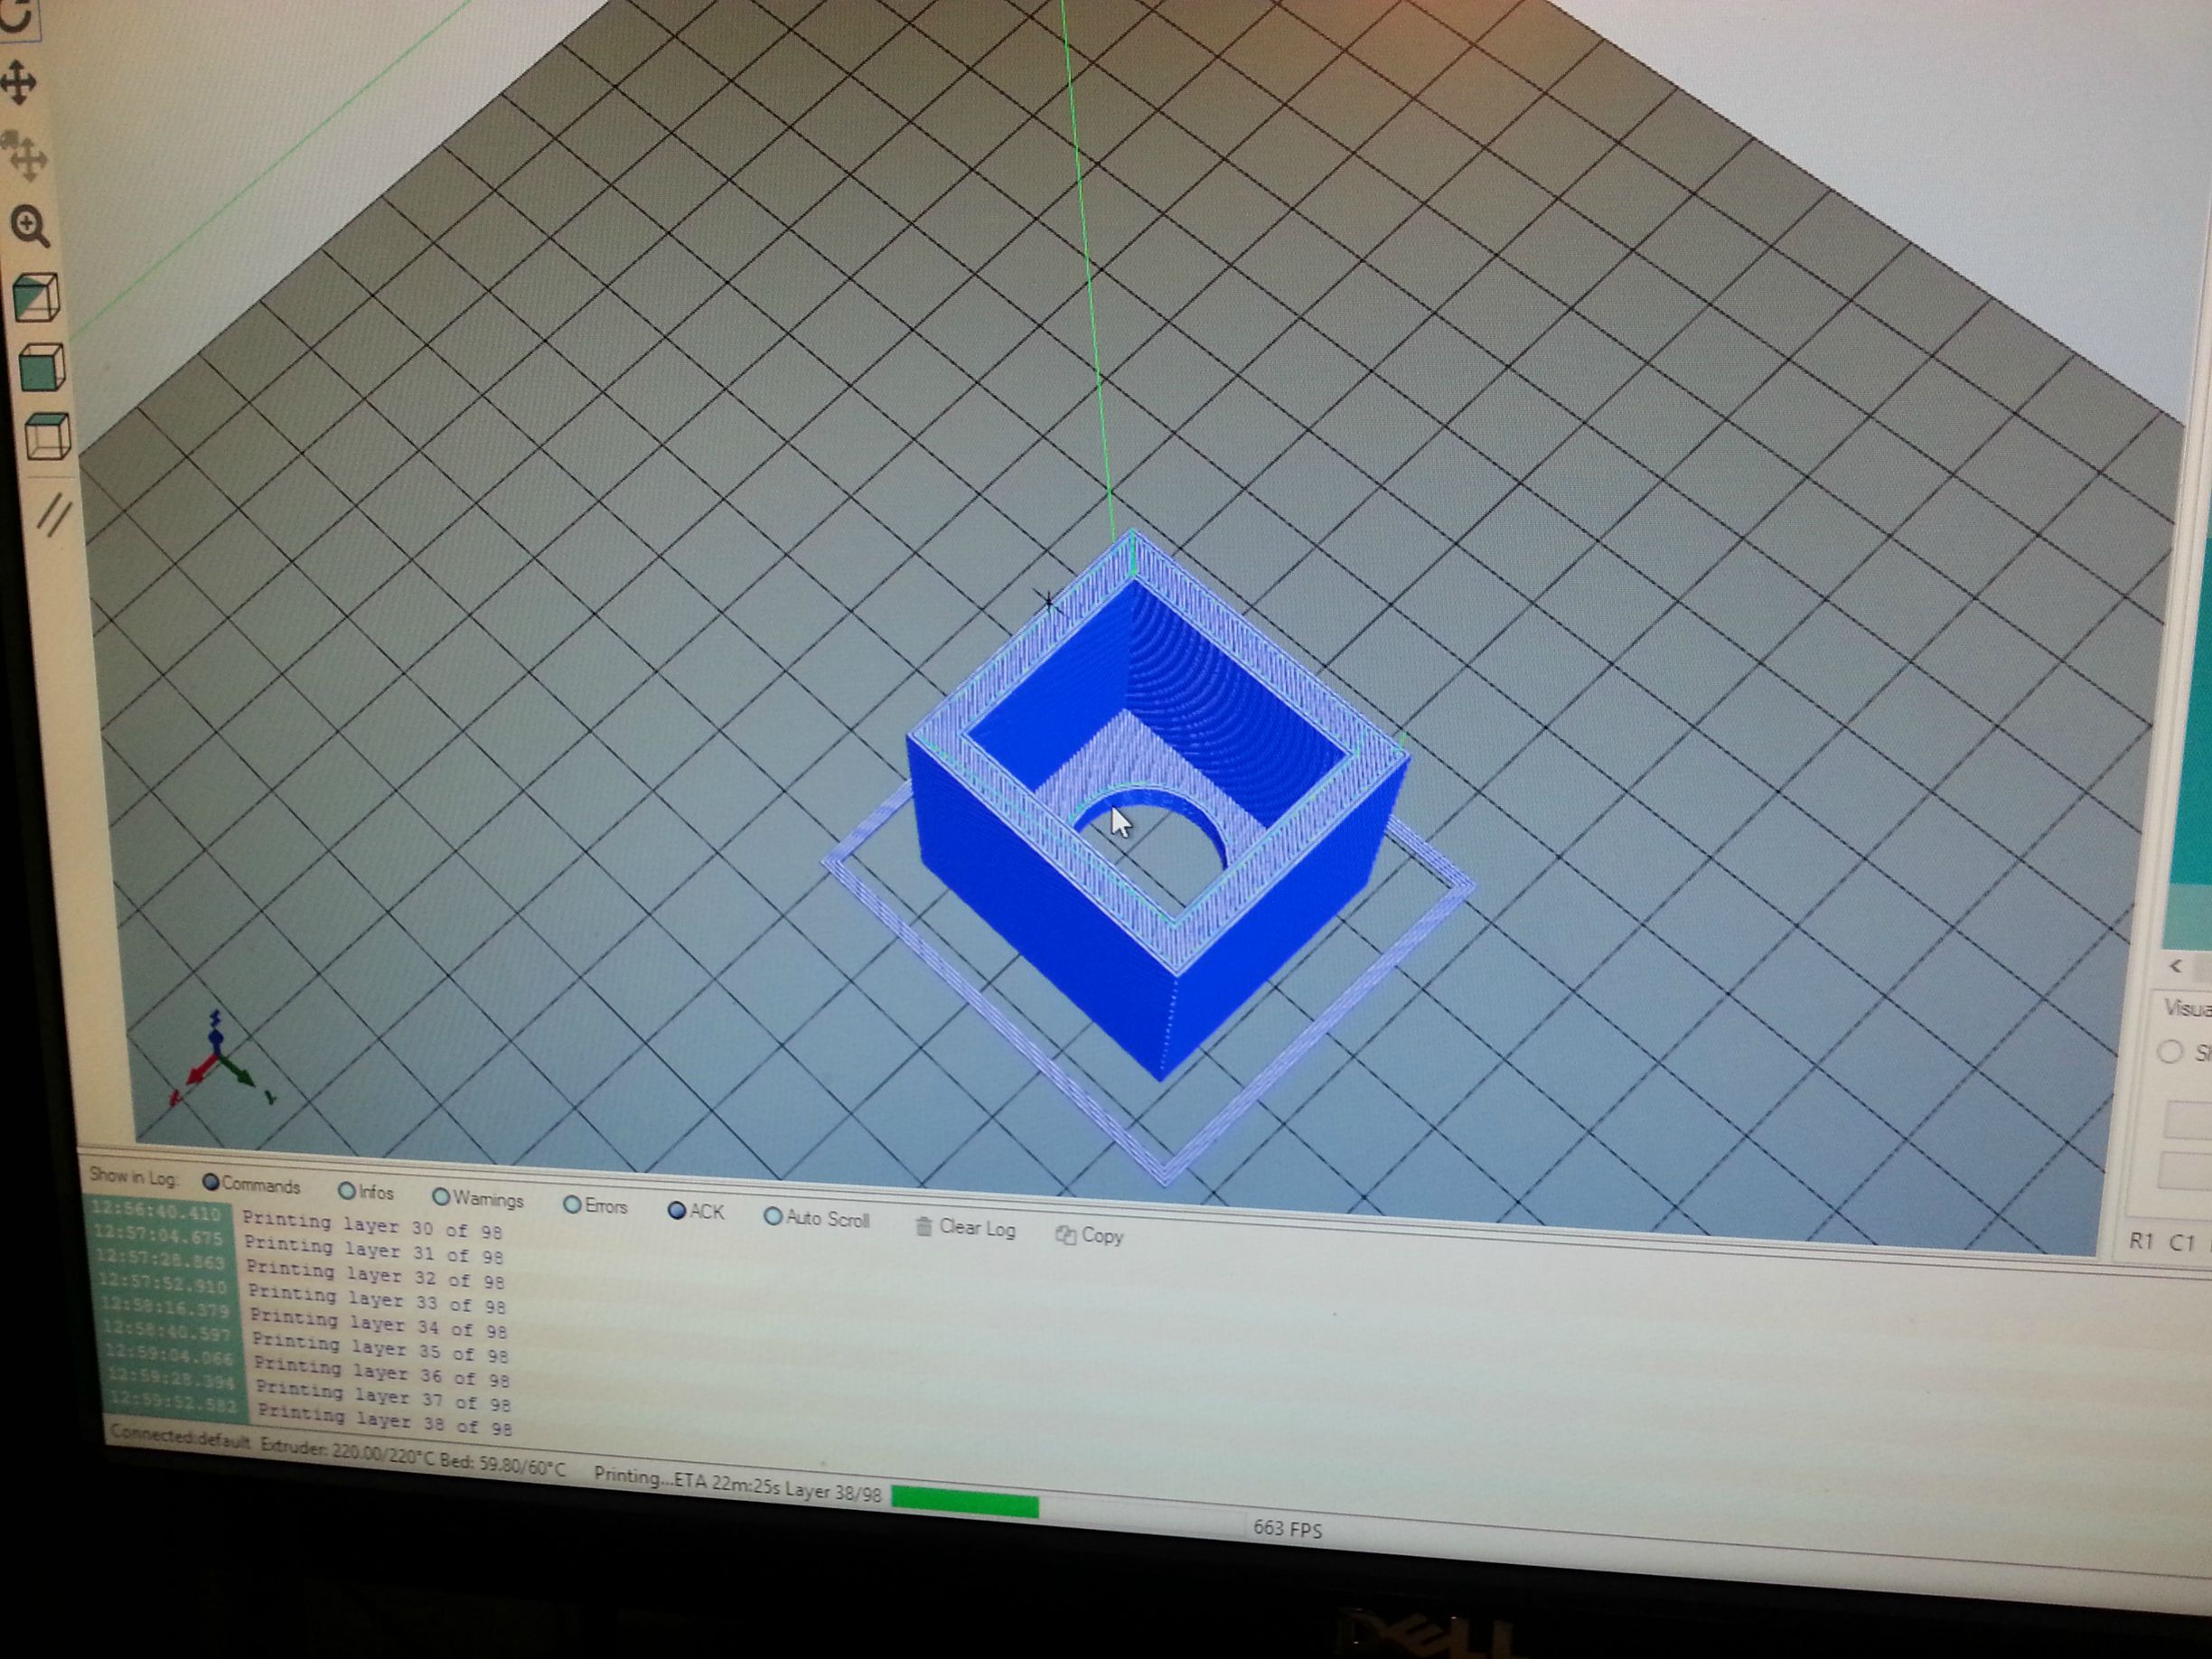
Task: Select log row 'Printing layer 31 of 98'
Action: [x=374, y=1250]
